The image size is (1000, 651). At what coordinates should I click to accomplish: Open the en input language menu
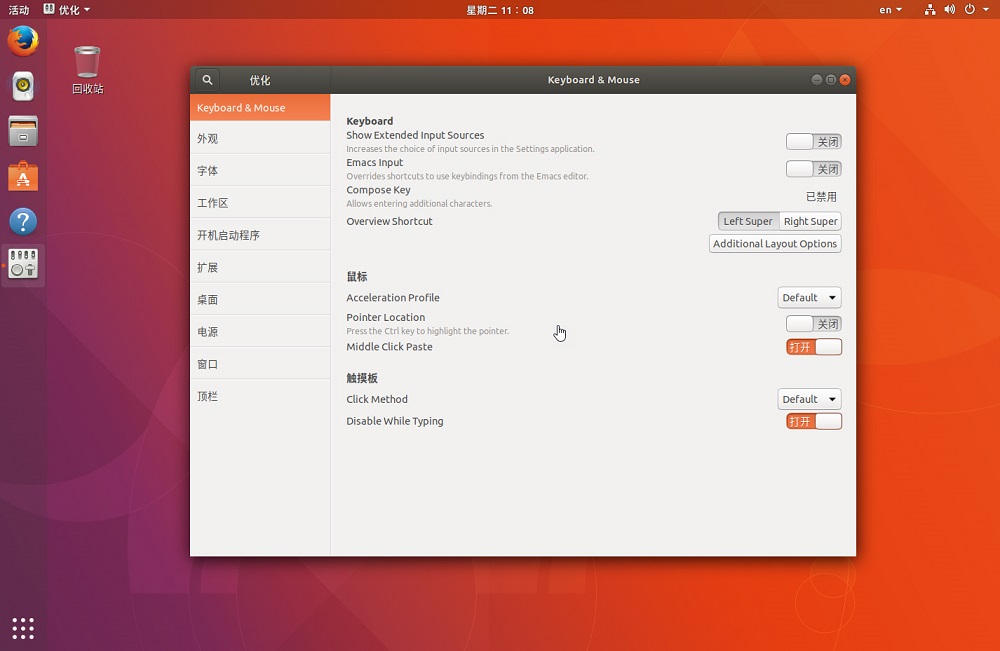coord(890,10)
